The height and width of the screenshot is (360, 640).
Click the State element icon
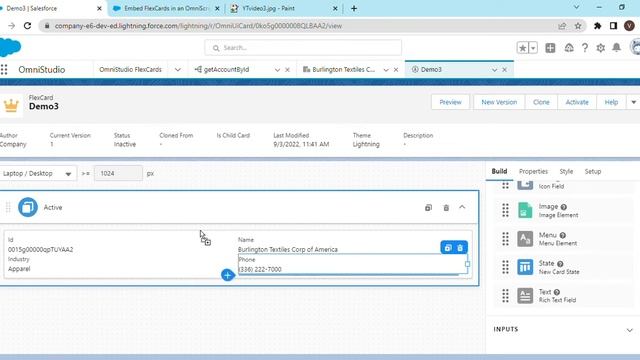525,267
